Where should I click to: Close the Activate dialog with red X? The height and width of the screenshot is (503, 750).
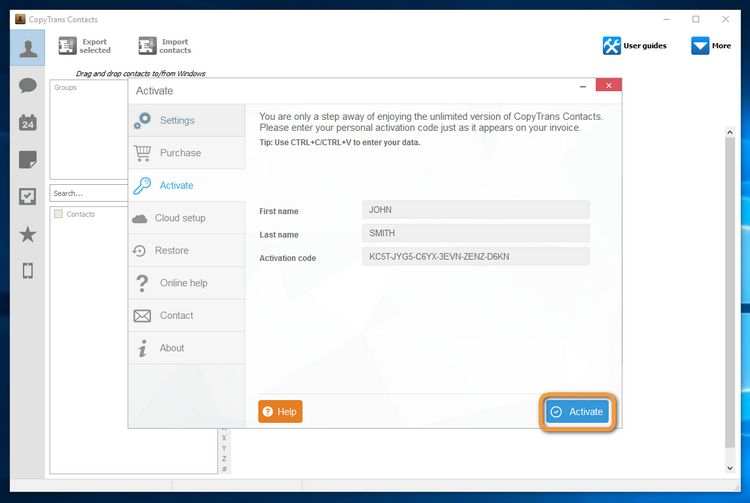pos(609,85)
